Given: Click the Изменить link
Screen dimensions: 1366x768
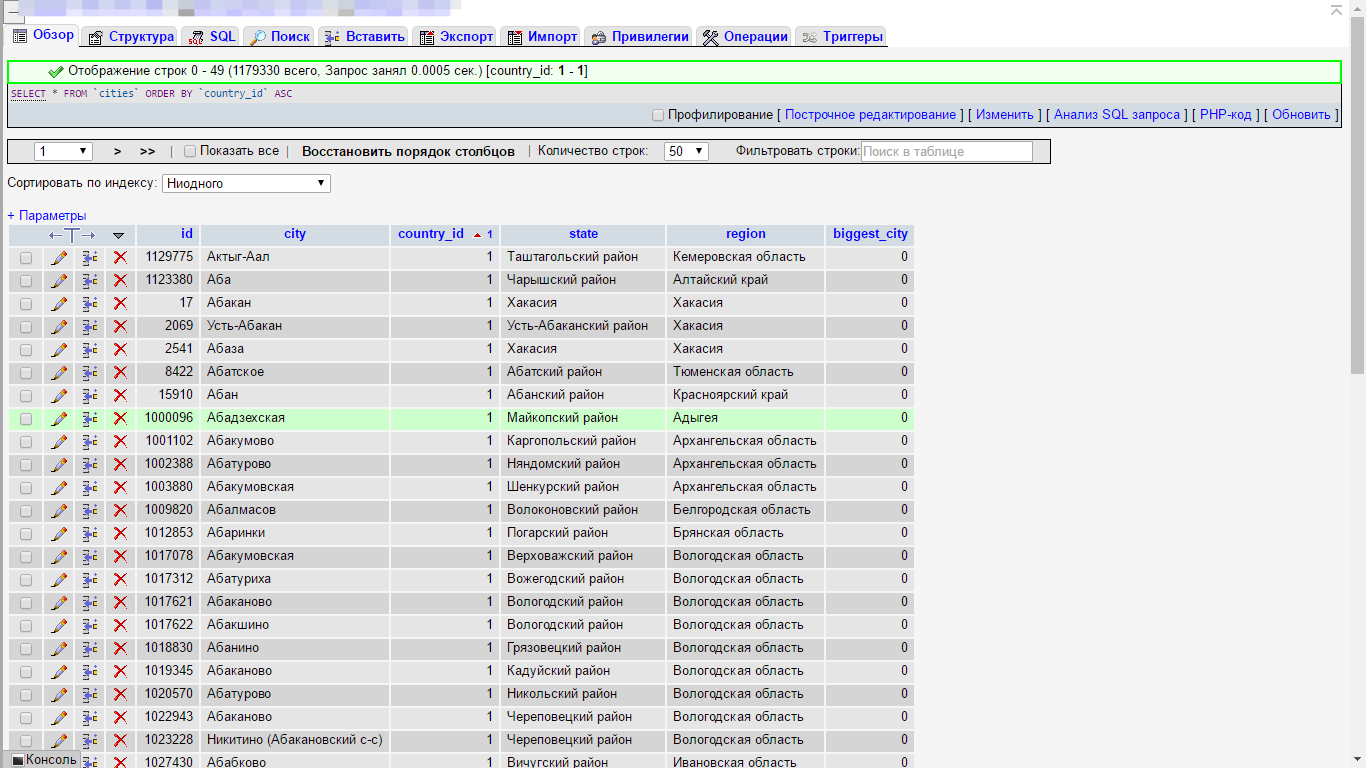Looking at the screenshot, I should 1004,115.
